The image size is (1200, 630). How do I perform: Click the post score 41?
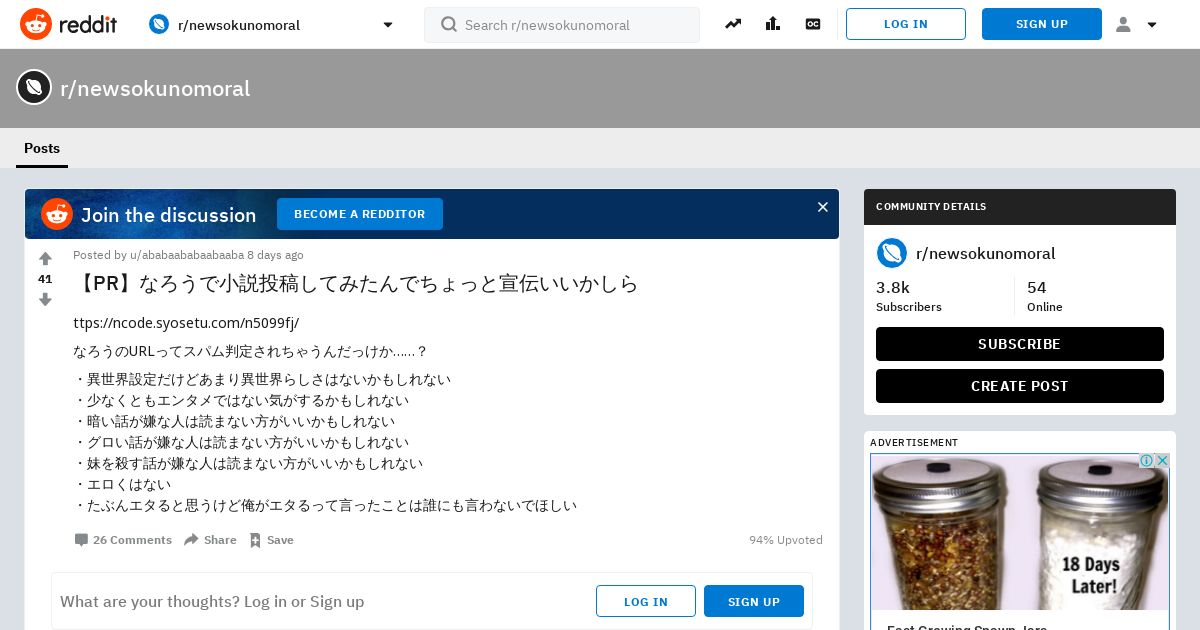(x=45, y=279)
